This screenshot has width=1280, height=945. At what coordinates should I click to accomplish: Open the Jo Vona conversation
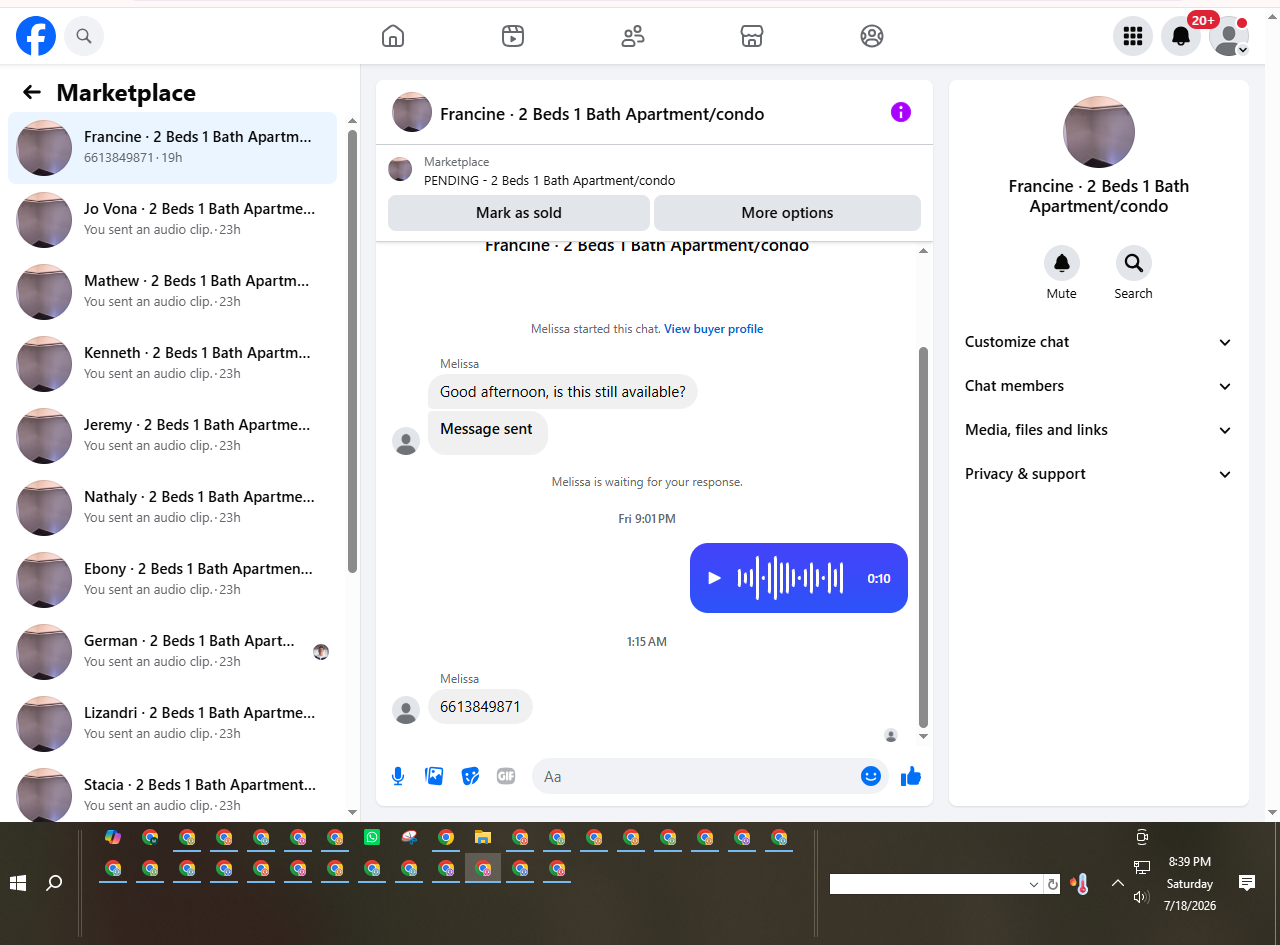click(x=172, y=220)
